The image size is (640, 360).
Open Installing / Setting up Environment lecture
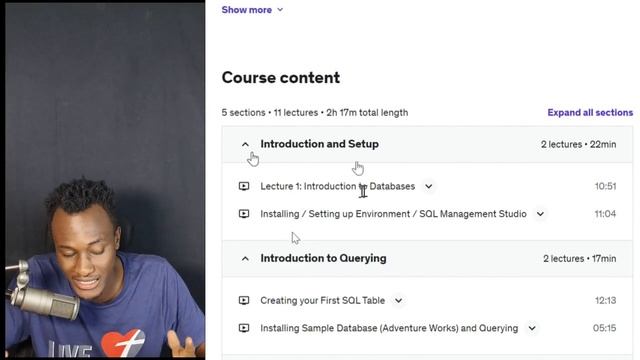click(x=393, y=214)
